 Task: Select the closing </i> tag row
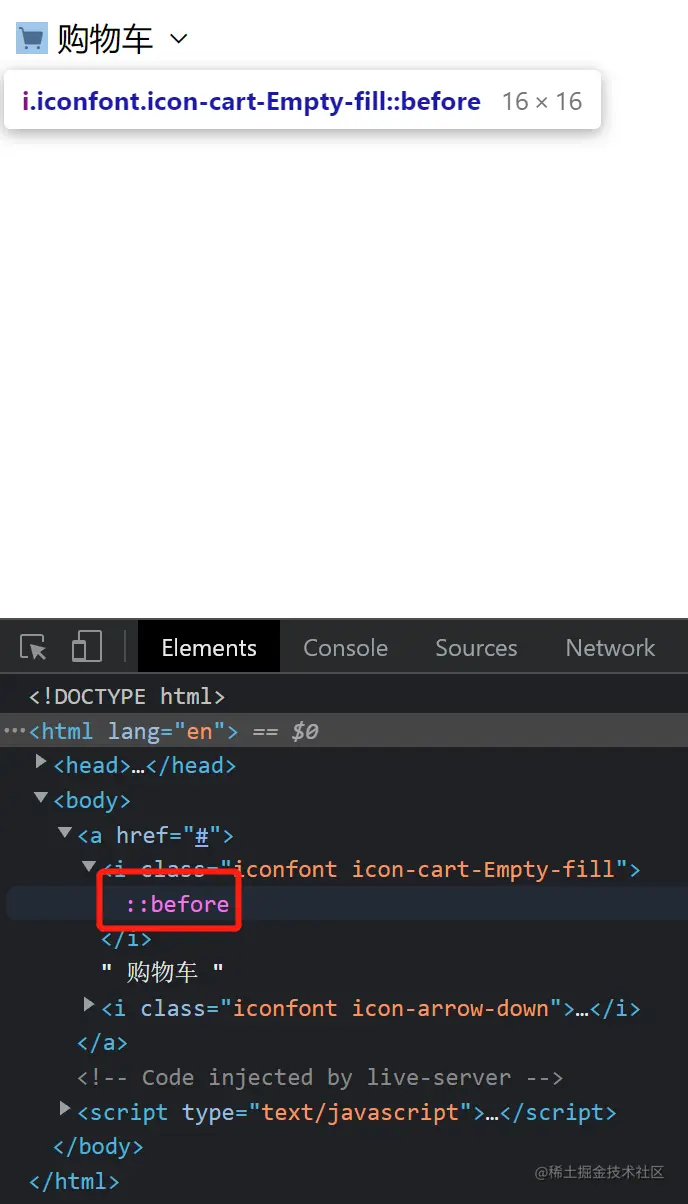126,938
